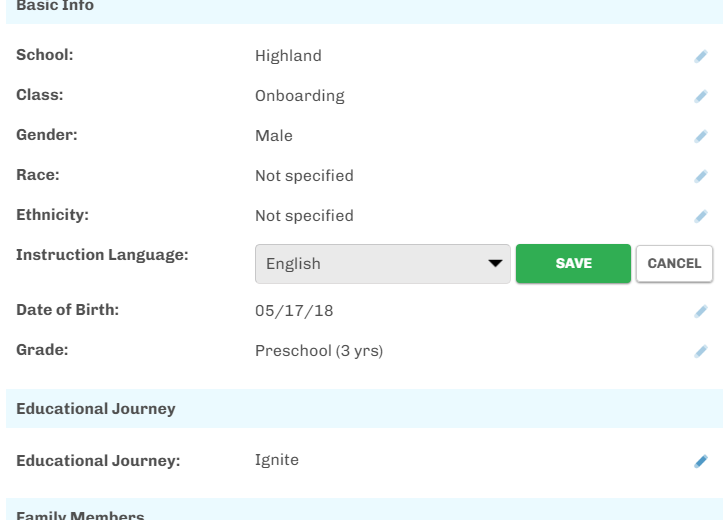Open the Instruction Language dropdown
This screenshot has height=520, width=723.
tap(370, 264)
